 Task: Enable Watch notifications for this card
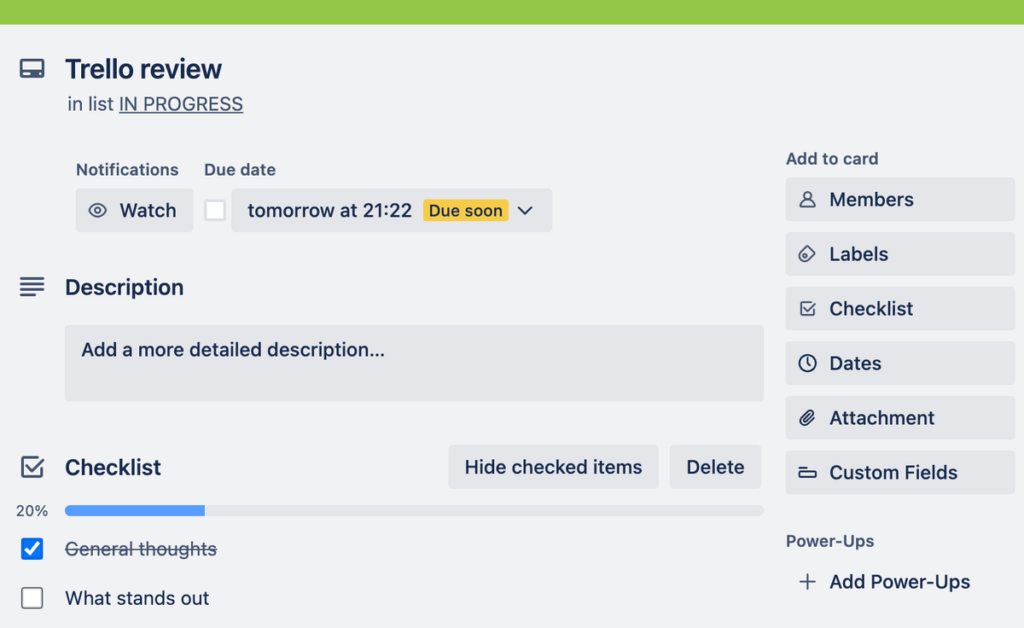tap(134, 210)
